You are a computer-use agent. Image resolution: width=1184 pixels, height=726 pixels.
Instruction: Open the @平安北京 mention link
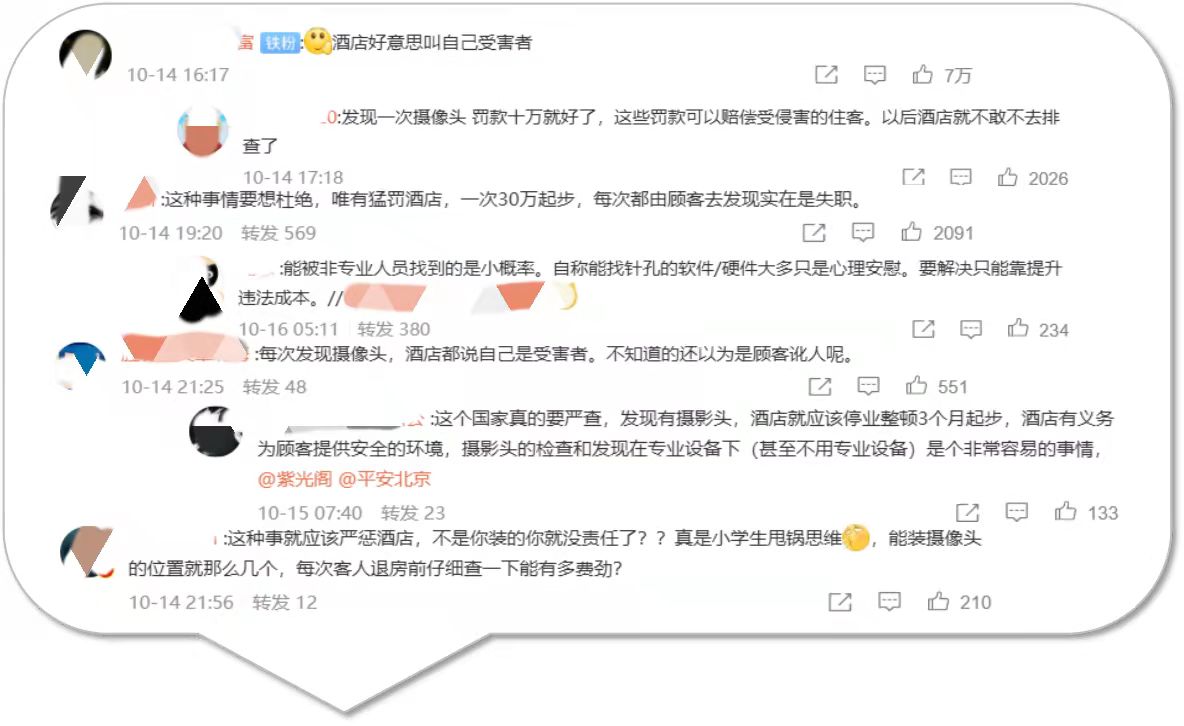(x=384, y=479)
